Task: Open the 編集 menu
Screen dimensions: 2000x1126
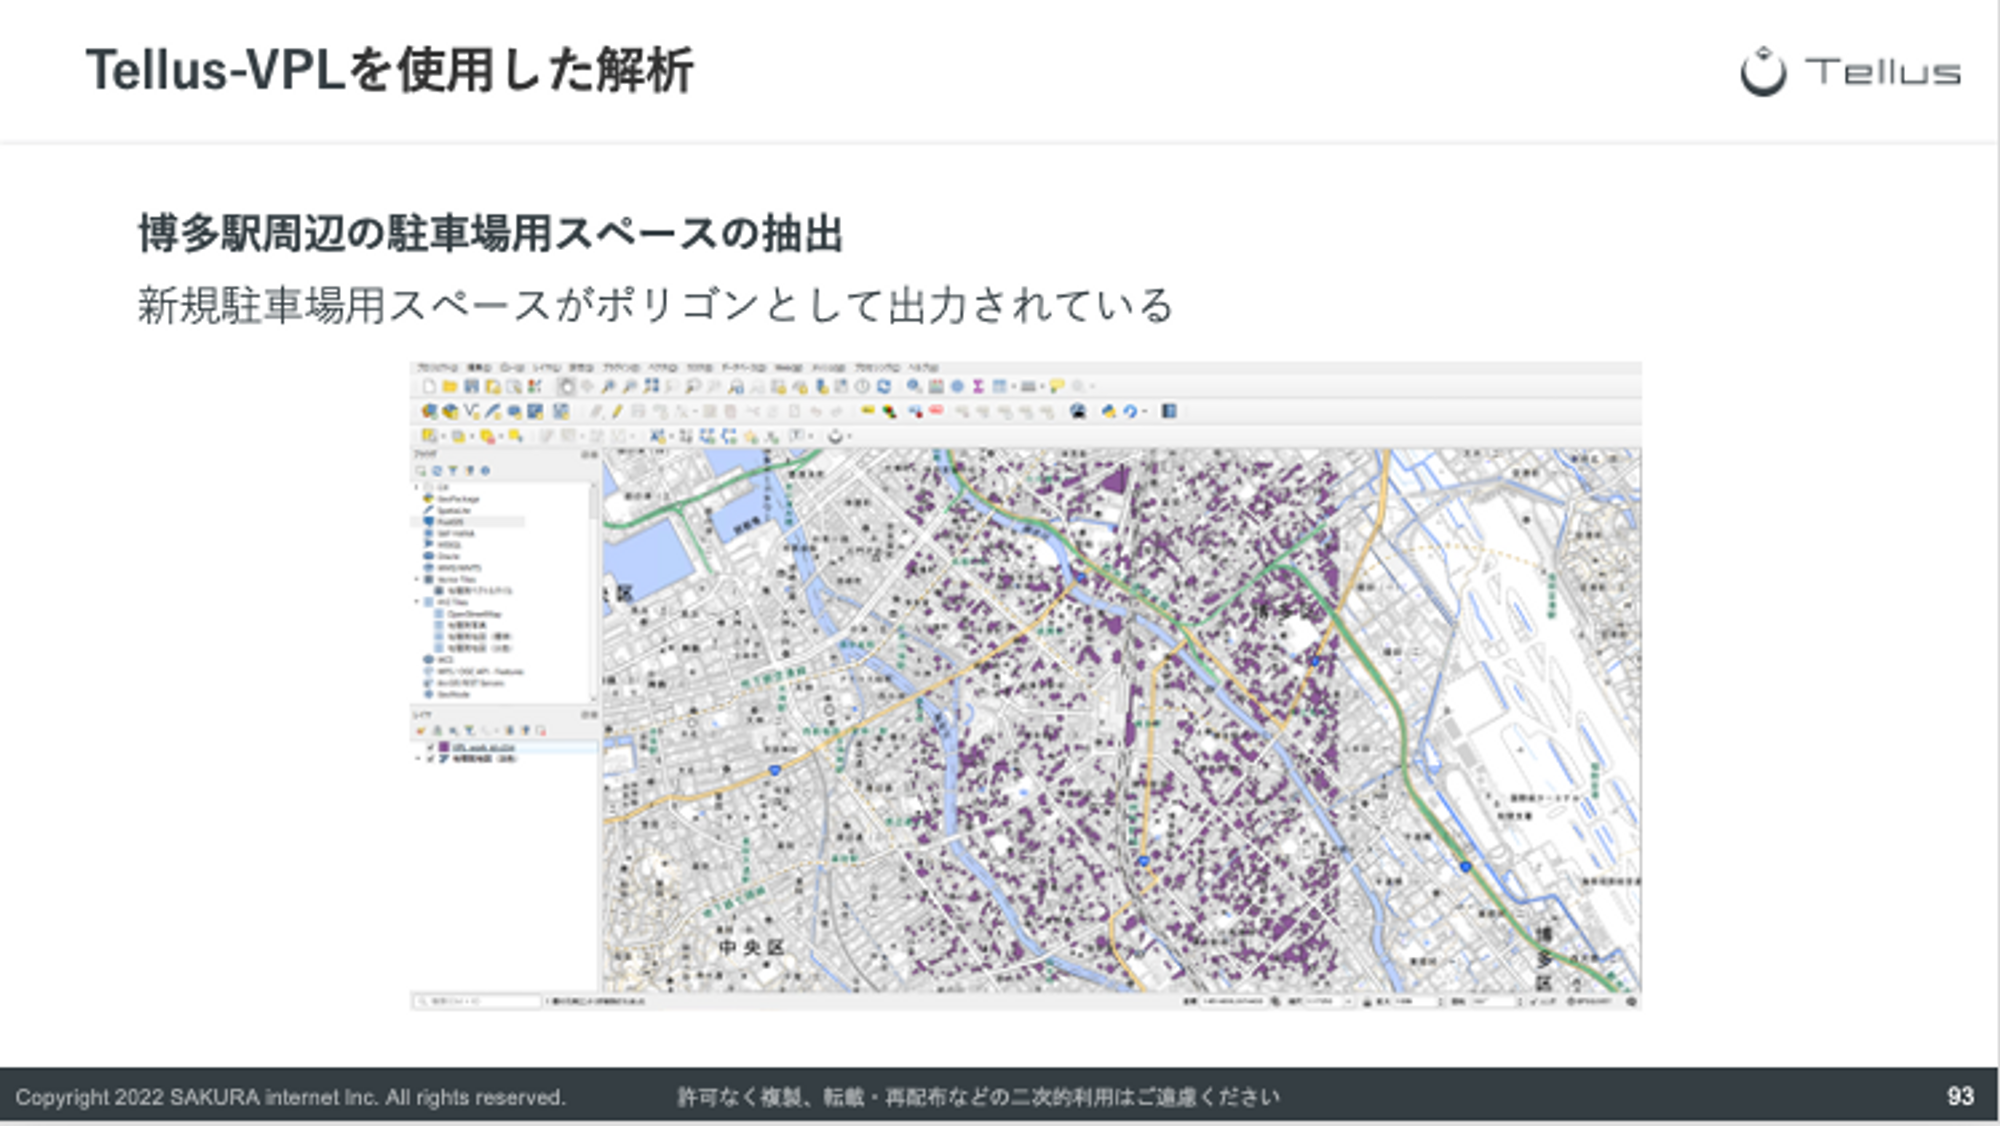Action: click(480, 368)
